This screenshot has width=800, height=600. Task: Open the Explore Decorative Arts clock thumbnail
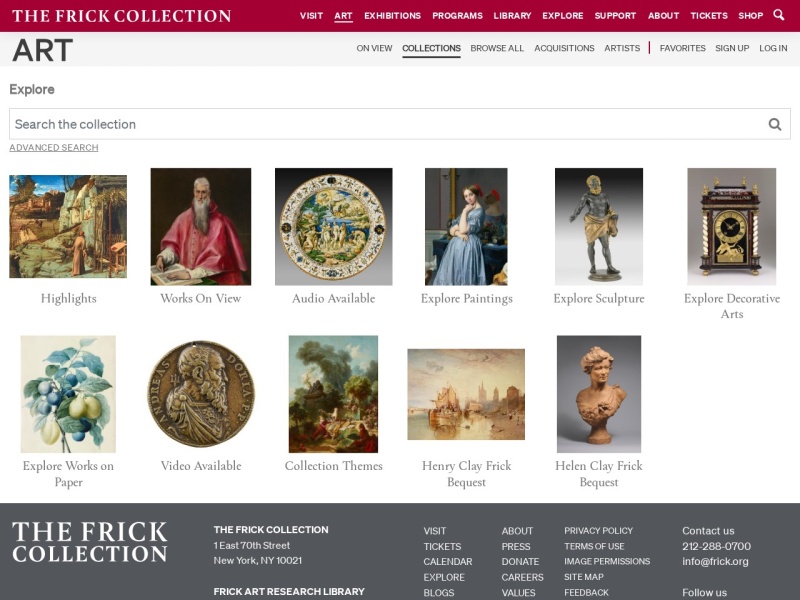click(x=732, y=227)
